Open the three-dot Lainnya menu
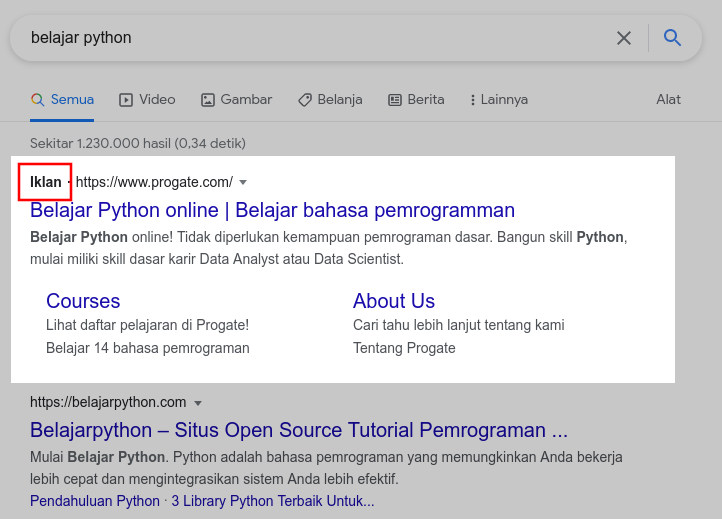This screenshot has height=519, width=722. point(469,100)
